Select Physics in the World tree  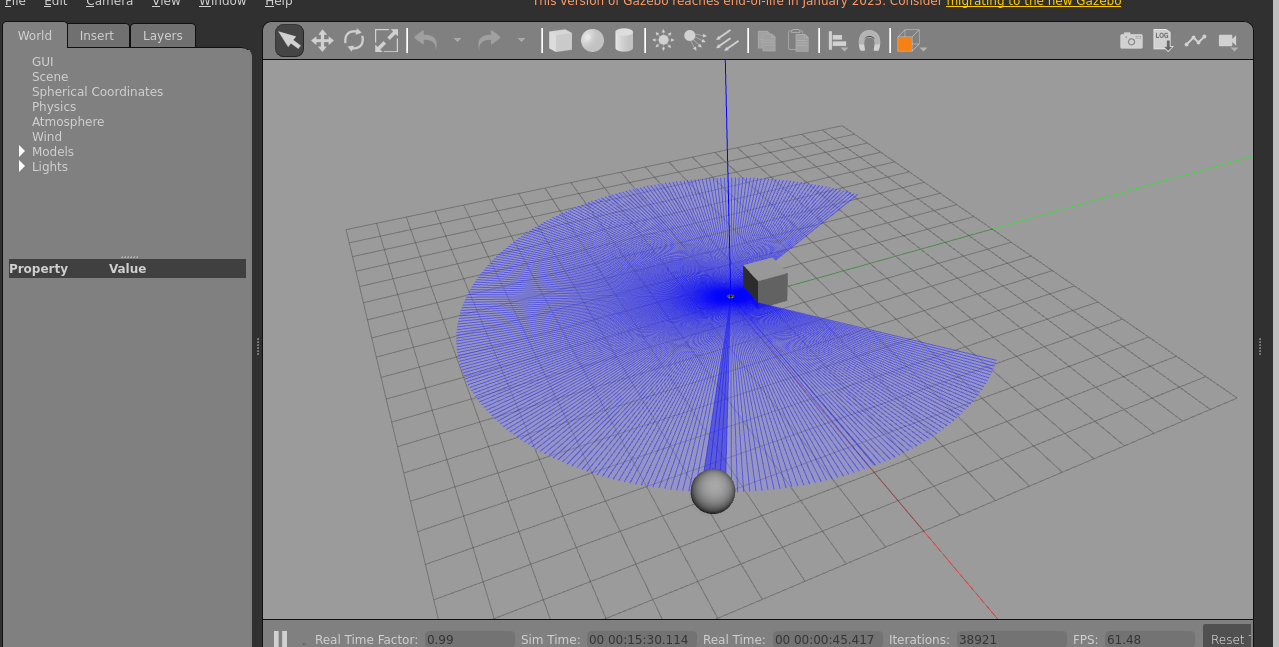(54, 107)
